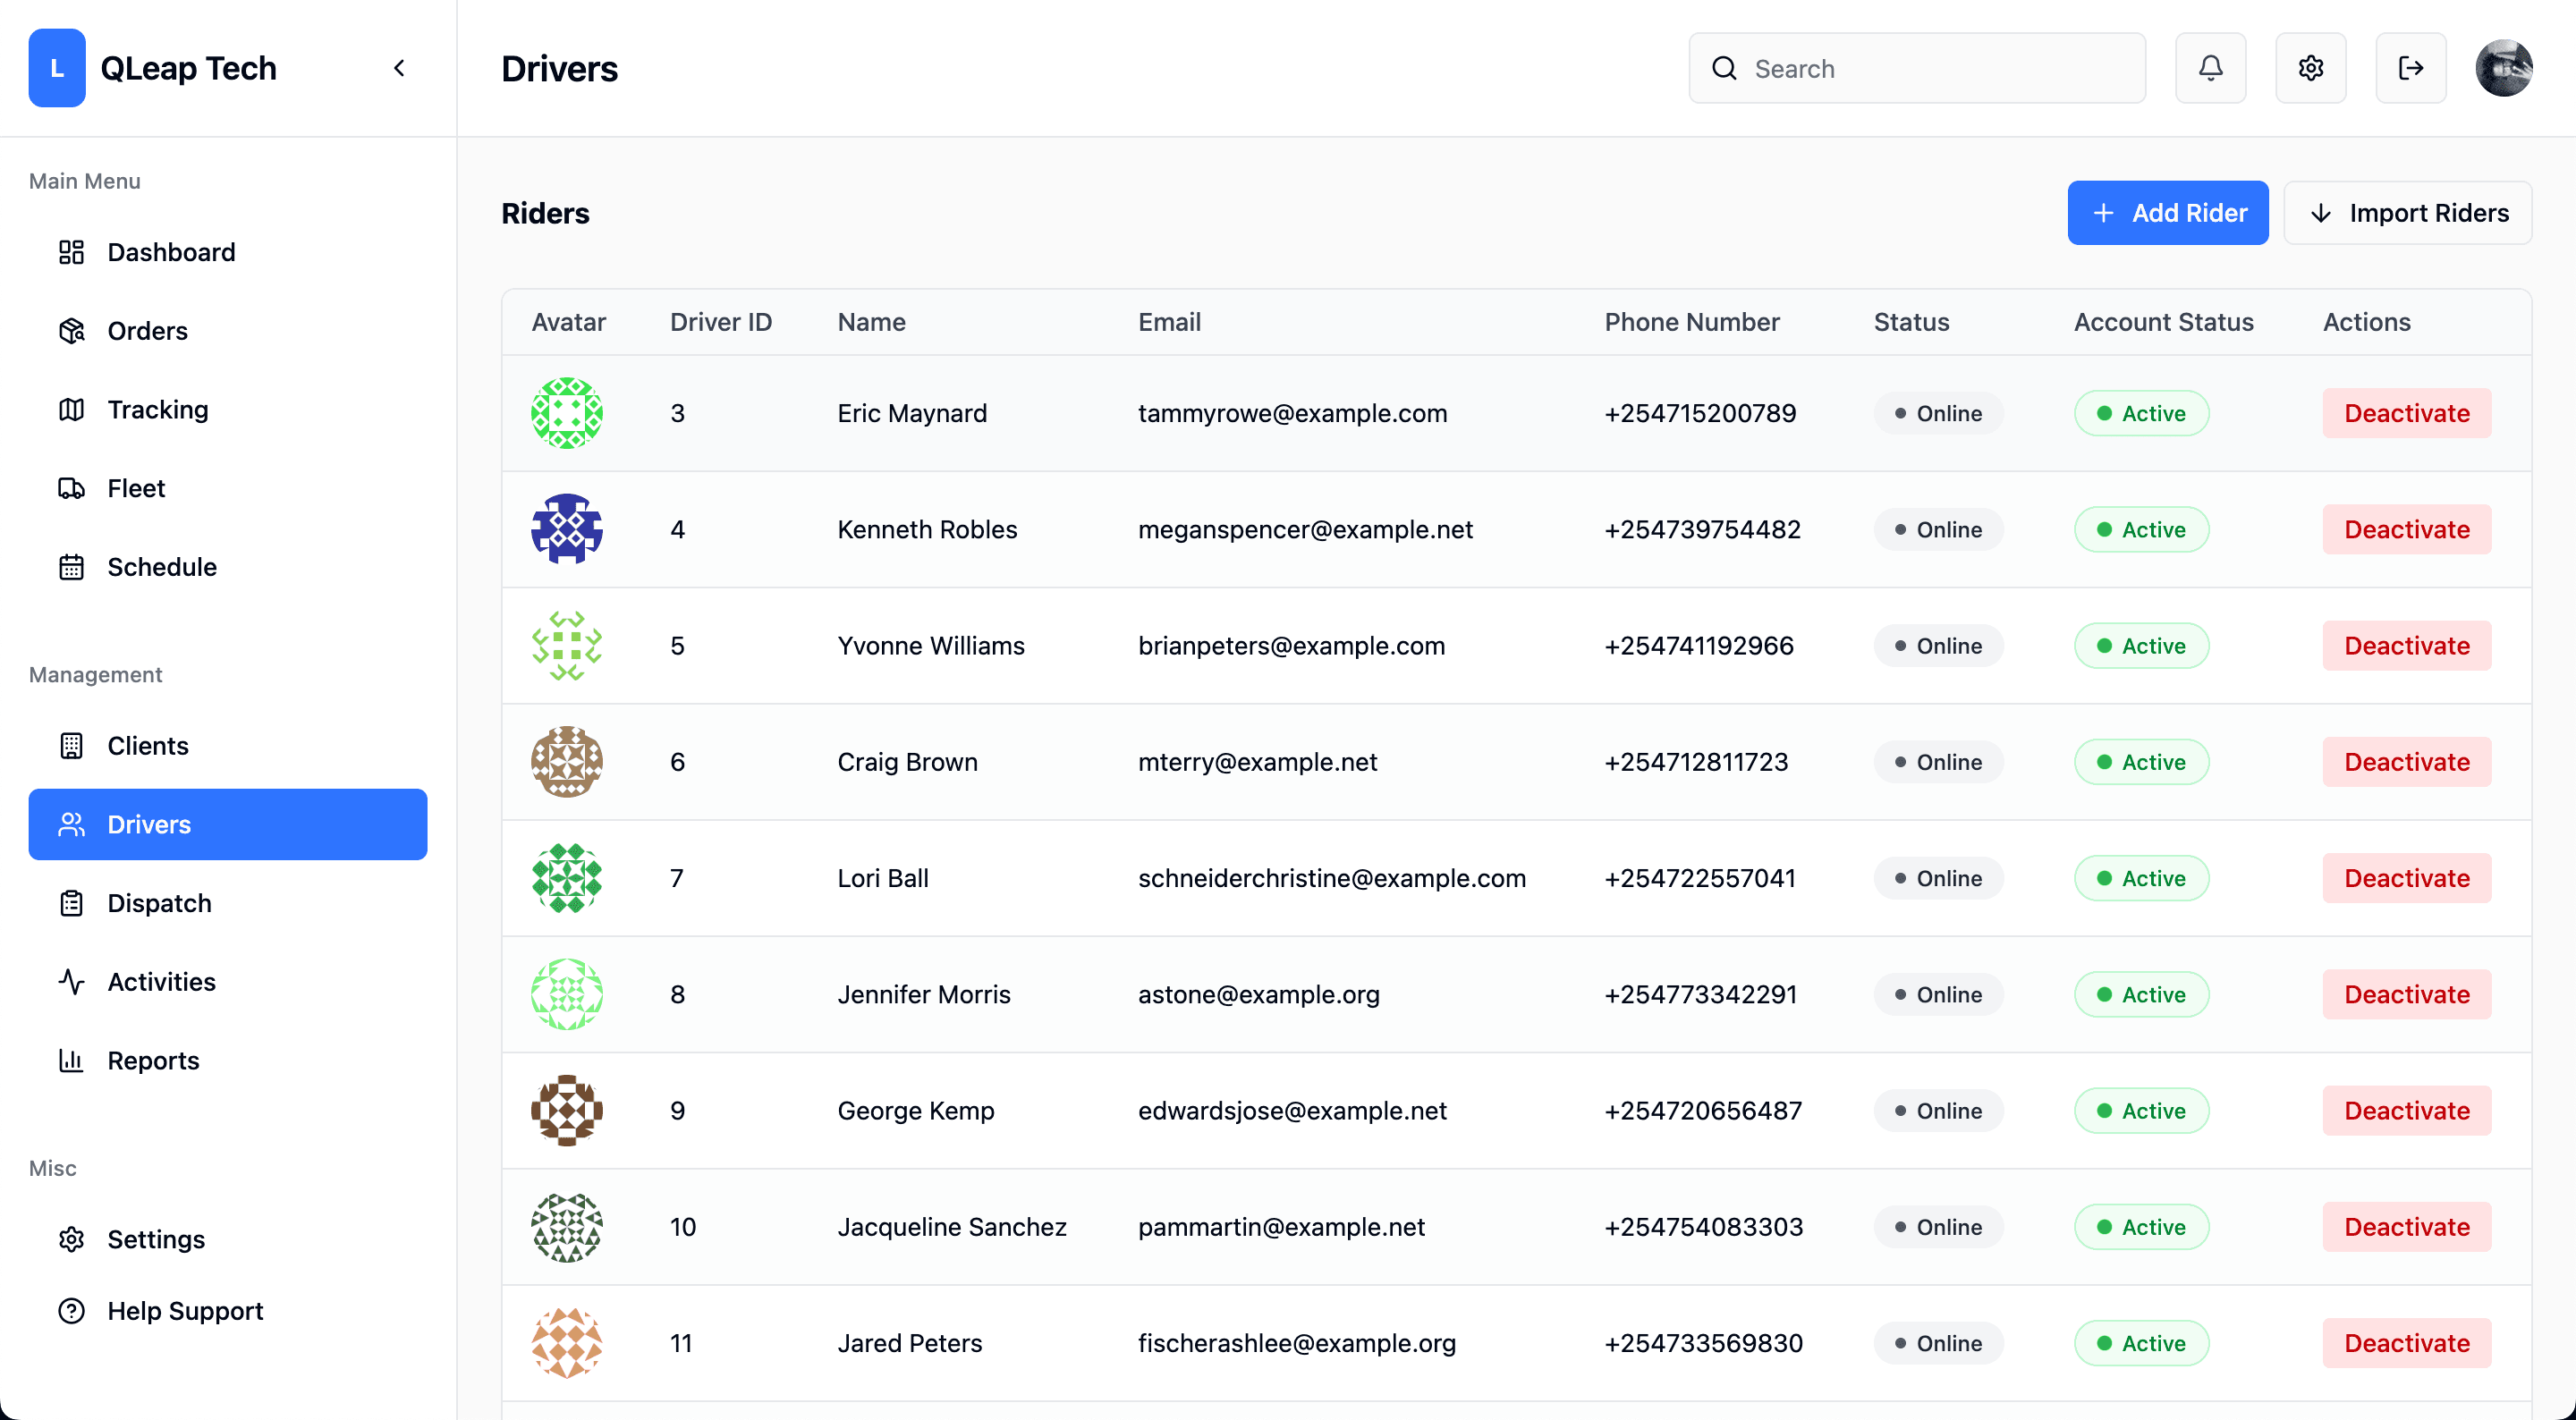Click the QLeap Tech logo icon

[57, 68]
